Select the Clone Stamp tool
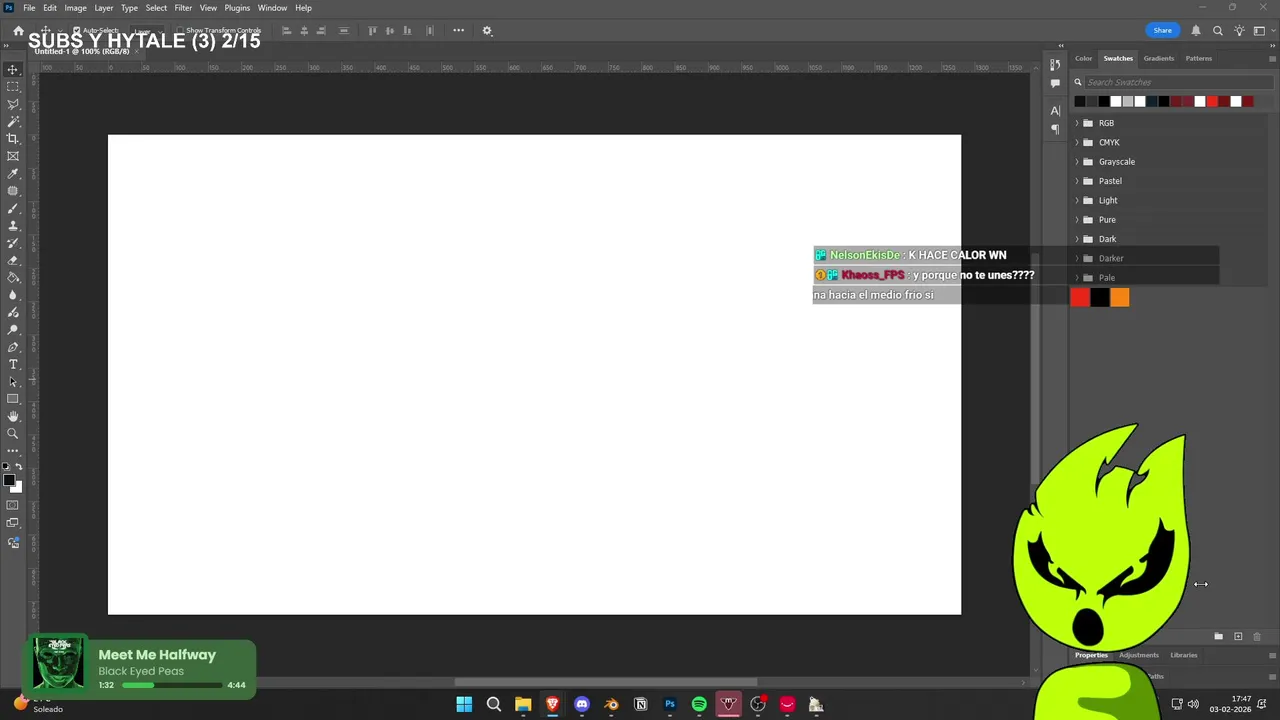The image size is (1280, 720). [x=13, y=226]
